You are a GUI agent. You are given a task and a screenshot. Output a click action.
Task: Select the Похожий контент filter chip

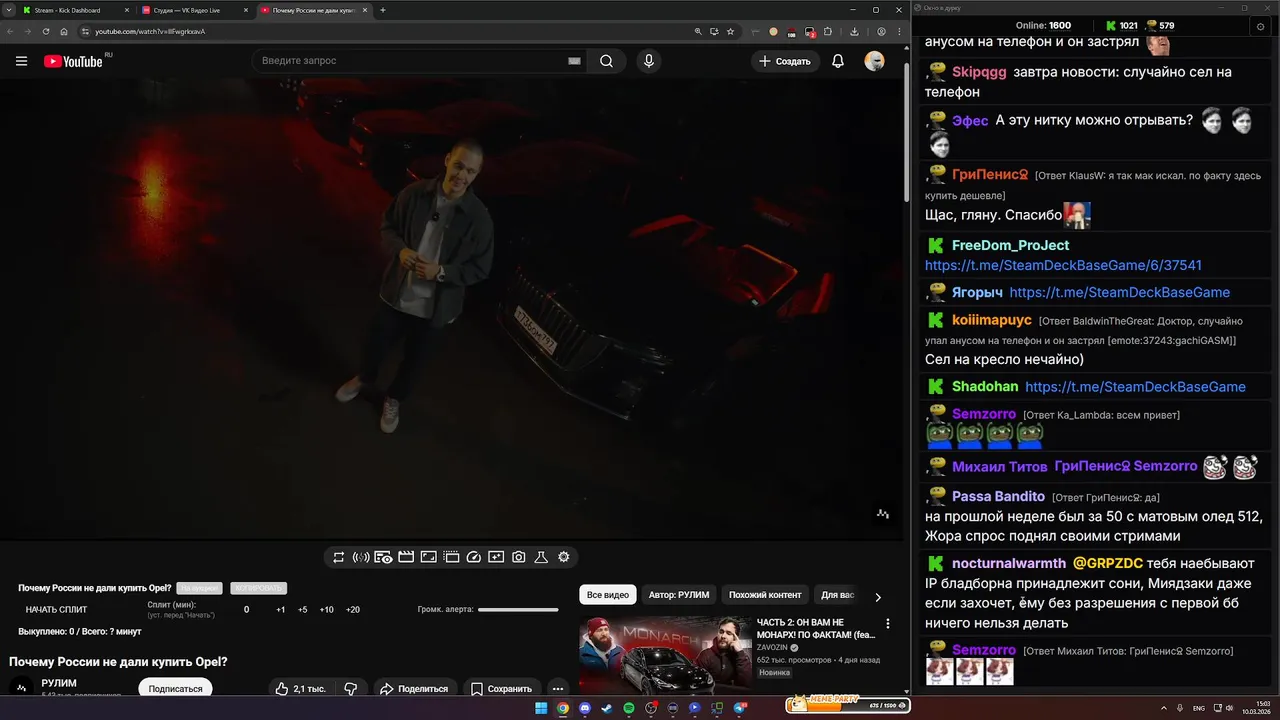tap(765, 595)
